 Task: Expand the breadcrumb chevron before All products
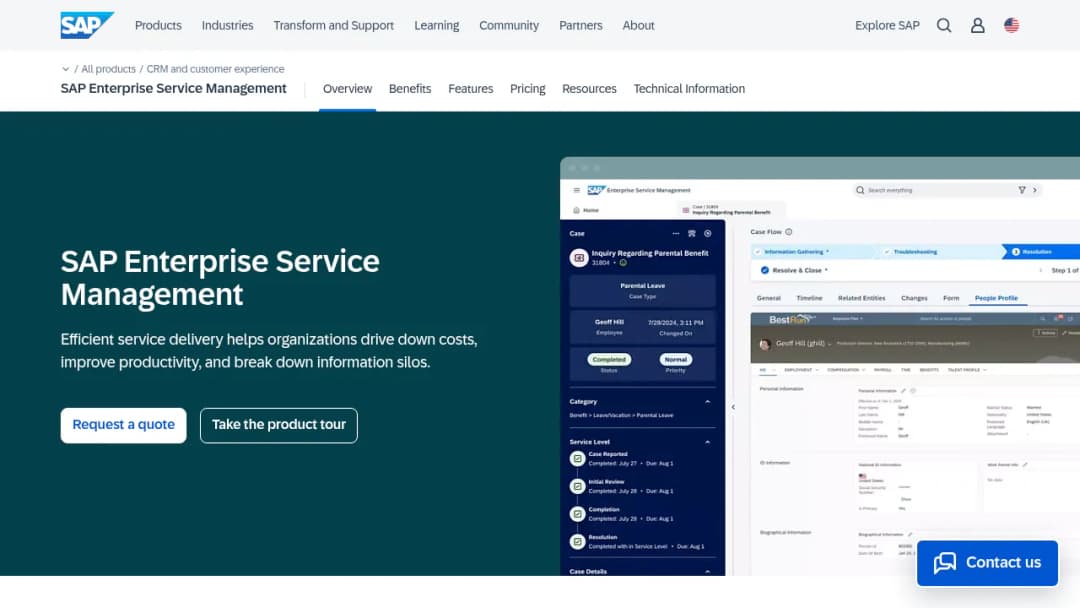point(65,69)
